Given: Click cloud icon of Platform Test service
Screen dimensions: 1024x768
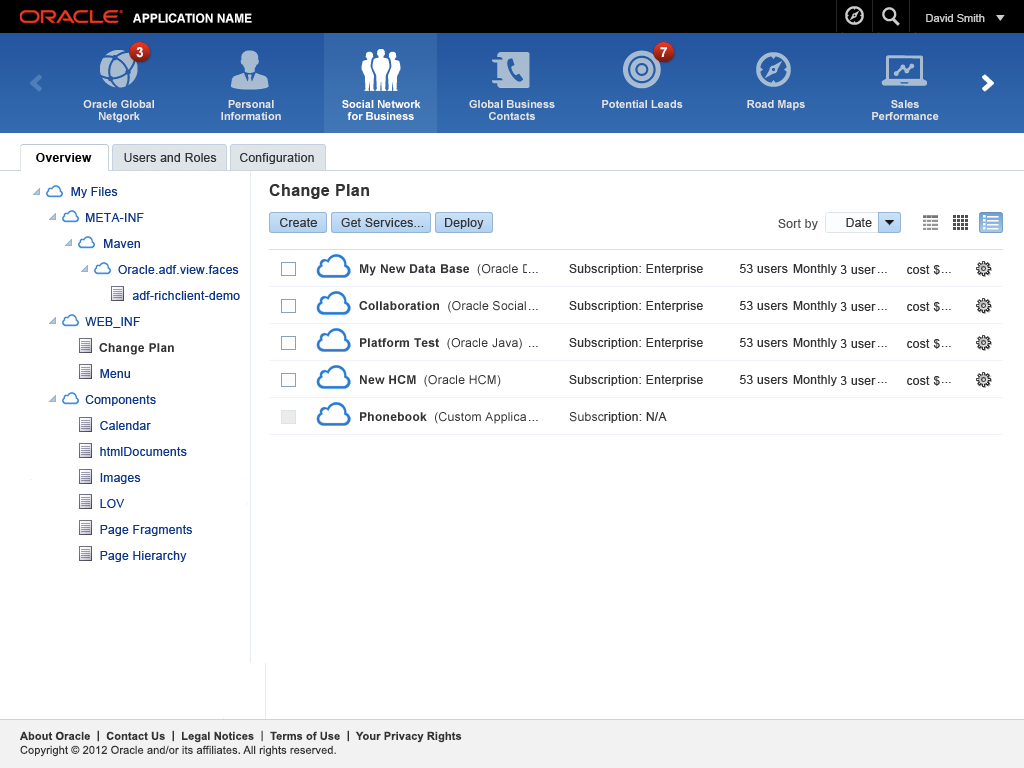Looking at the screenshot, I should 333,342.
